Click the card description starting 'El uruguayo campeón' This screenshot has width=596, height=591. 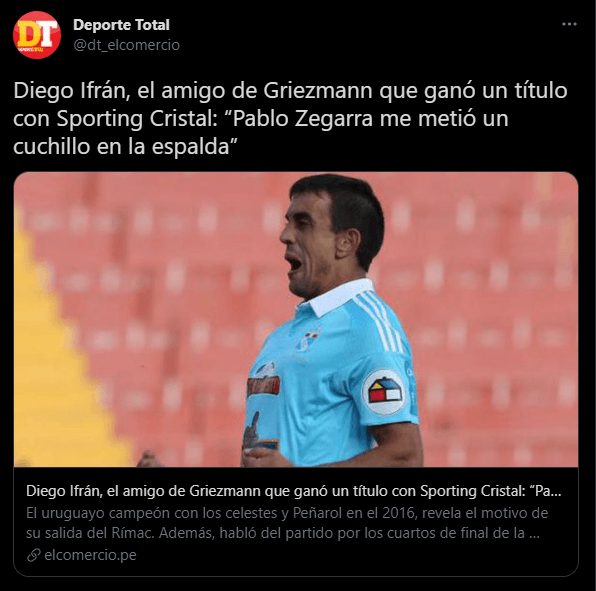287,523
